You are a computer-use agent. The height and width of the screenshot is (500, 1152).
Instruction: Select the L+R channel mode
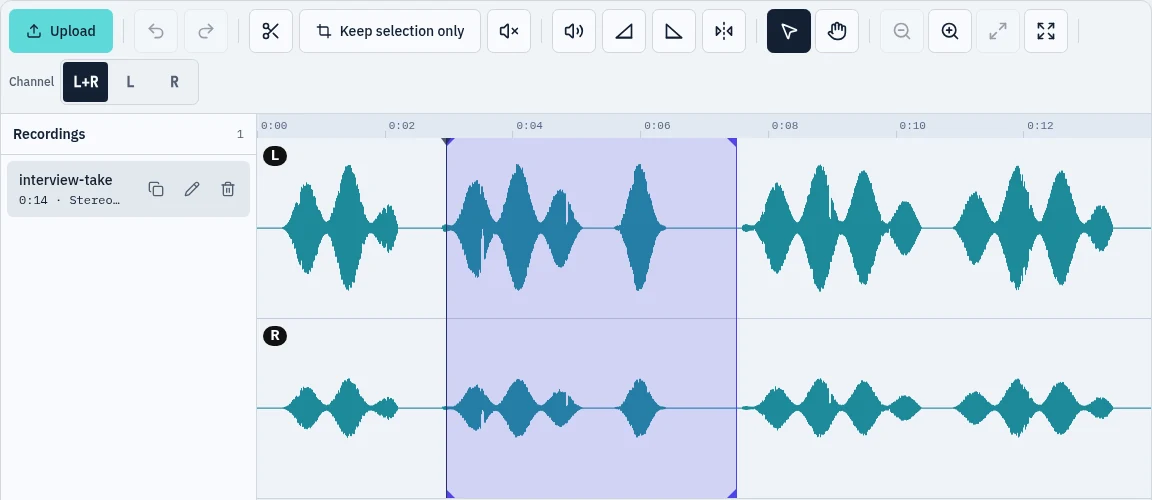85,81
